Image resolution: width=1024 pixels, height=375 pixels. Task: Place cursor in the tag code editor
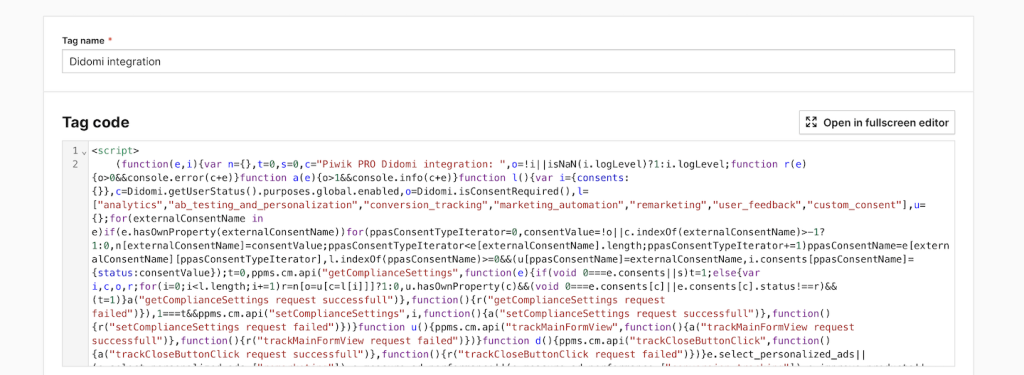coord(508,253)
